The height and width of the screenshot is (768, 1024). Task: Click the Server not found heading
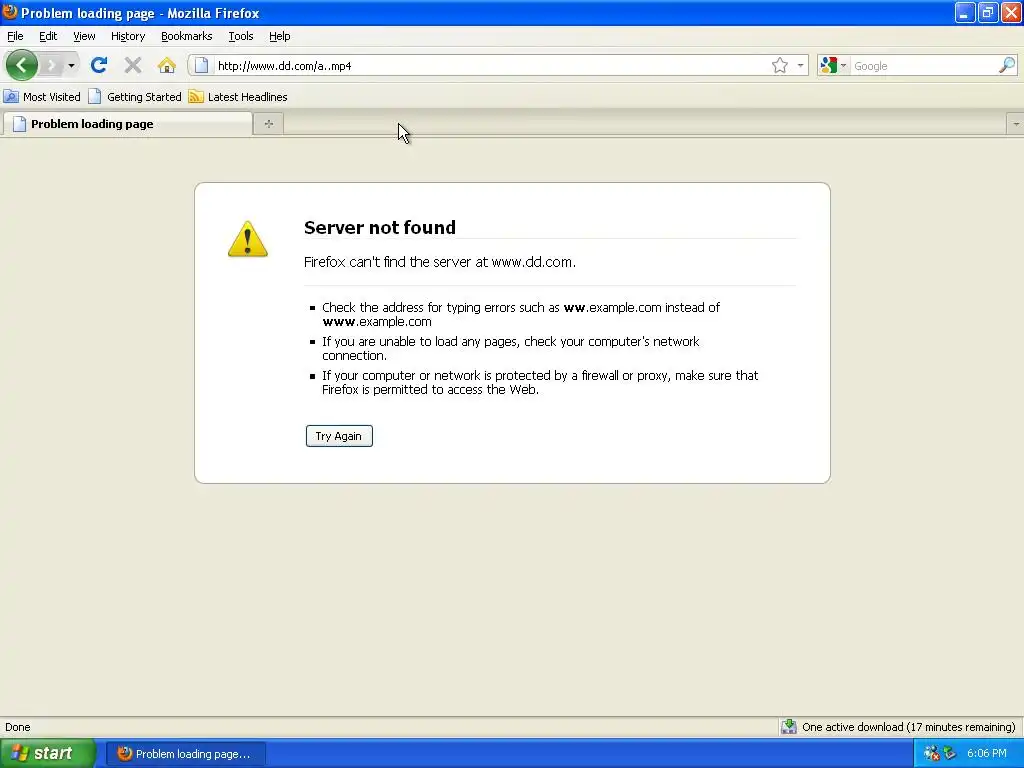[x=379, y=227]
